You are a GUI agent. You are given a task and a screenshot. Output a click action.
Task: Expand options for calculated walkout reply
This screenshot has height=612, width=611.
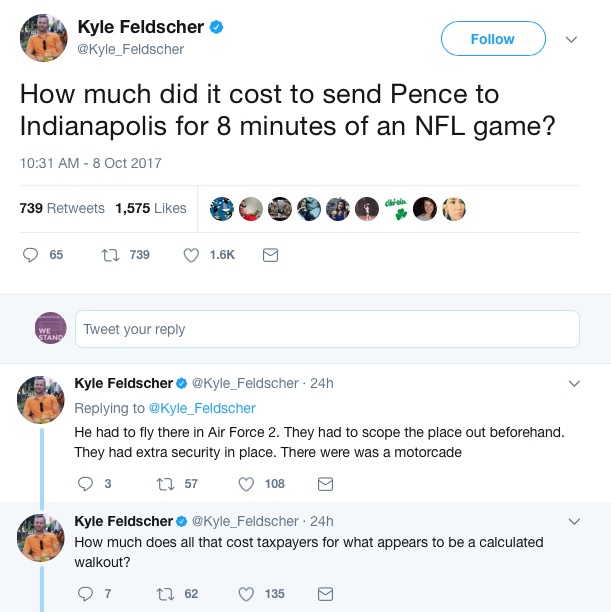(574, 521)
